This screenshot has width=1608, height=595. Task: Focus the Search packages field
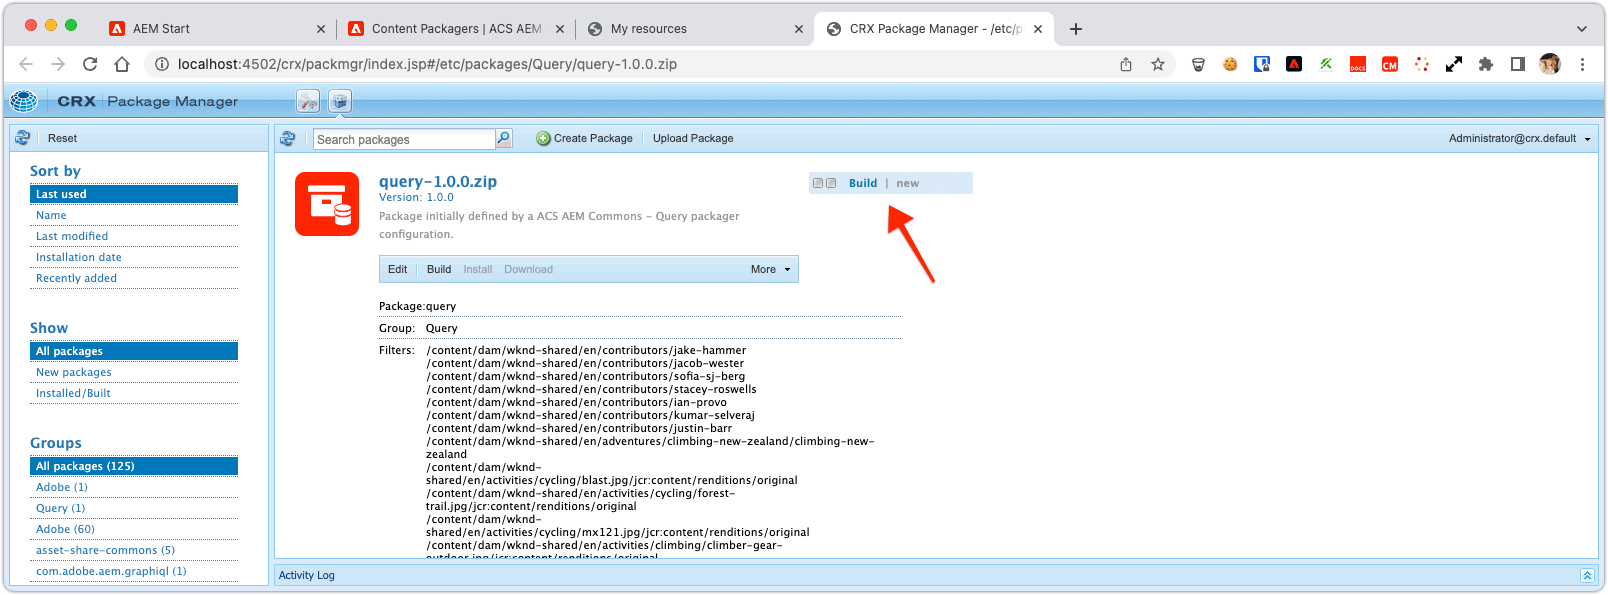pyautogui.click(x=405, y=139)
